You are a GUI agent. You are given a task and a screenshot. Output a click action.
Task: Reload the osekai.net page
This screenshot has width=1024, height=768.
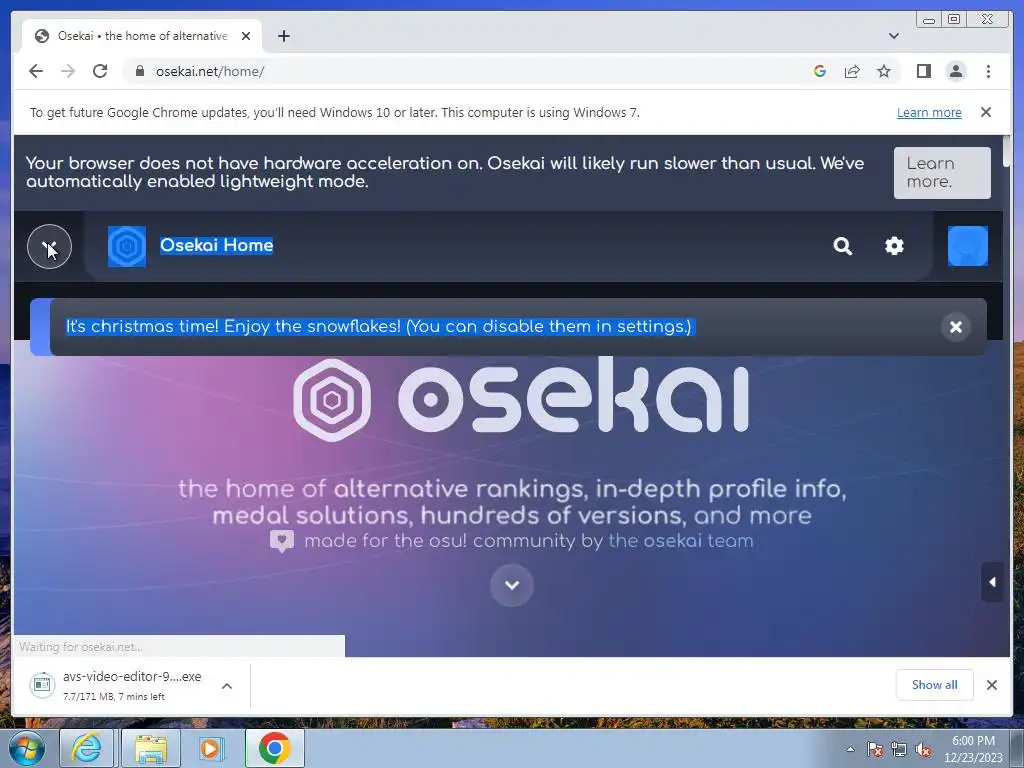point(100,71)
